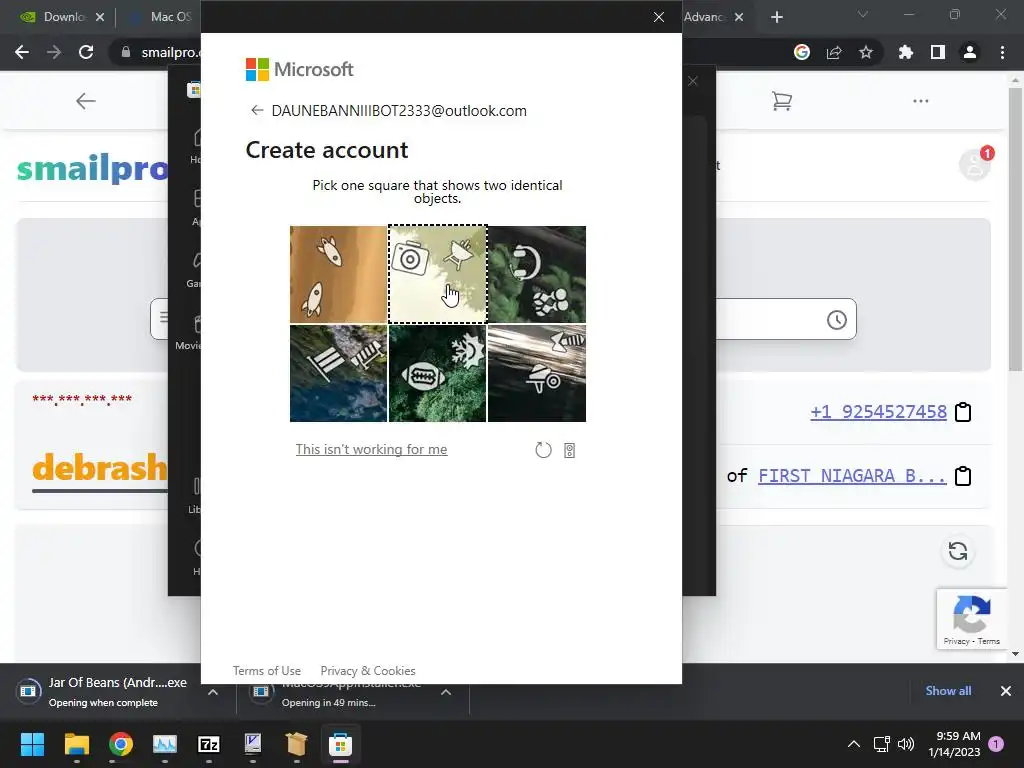The height and width of the screenshot is (768, 1024).
Task: Open FIRST NIAGARA B... link
Action: point(852,476)
